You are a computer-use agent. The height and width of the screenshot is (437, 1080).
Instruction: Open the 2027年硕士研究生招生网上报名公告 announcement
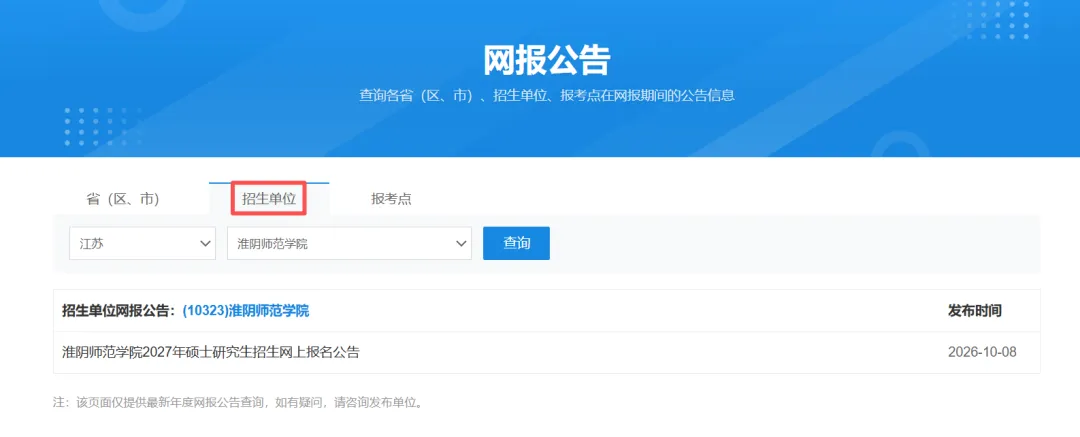click(x=211, y=352)
